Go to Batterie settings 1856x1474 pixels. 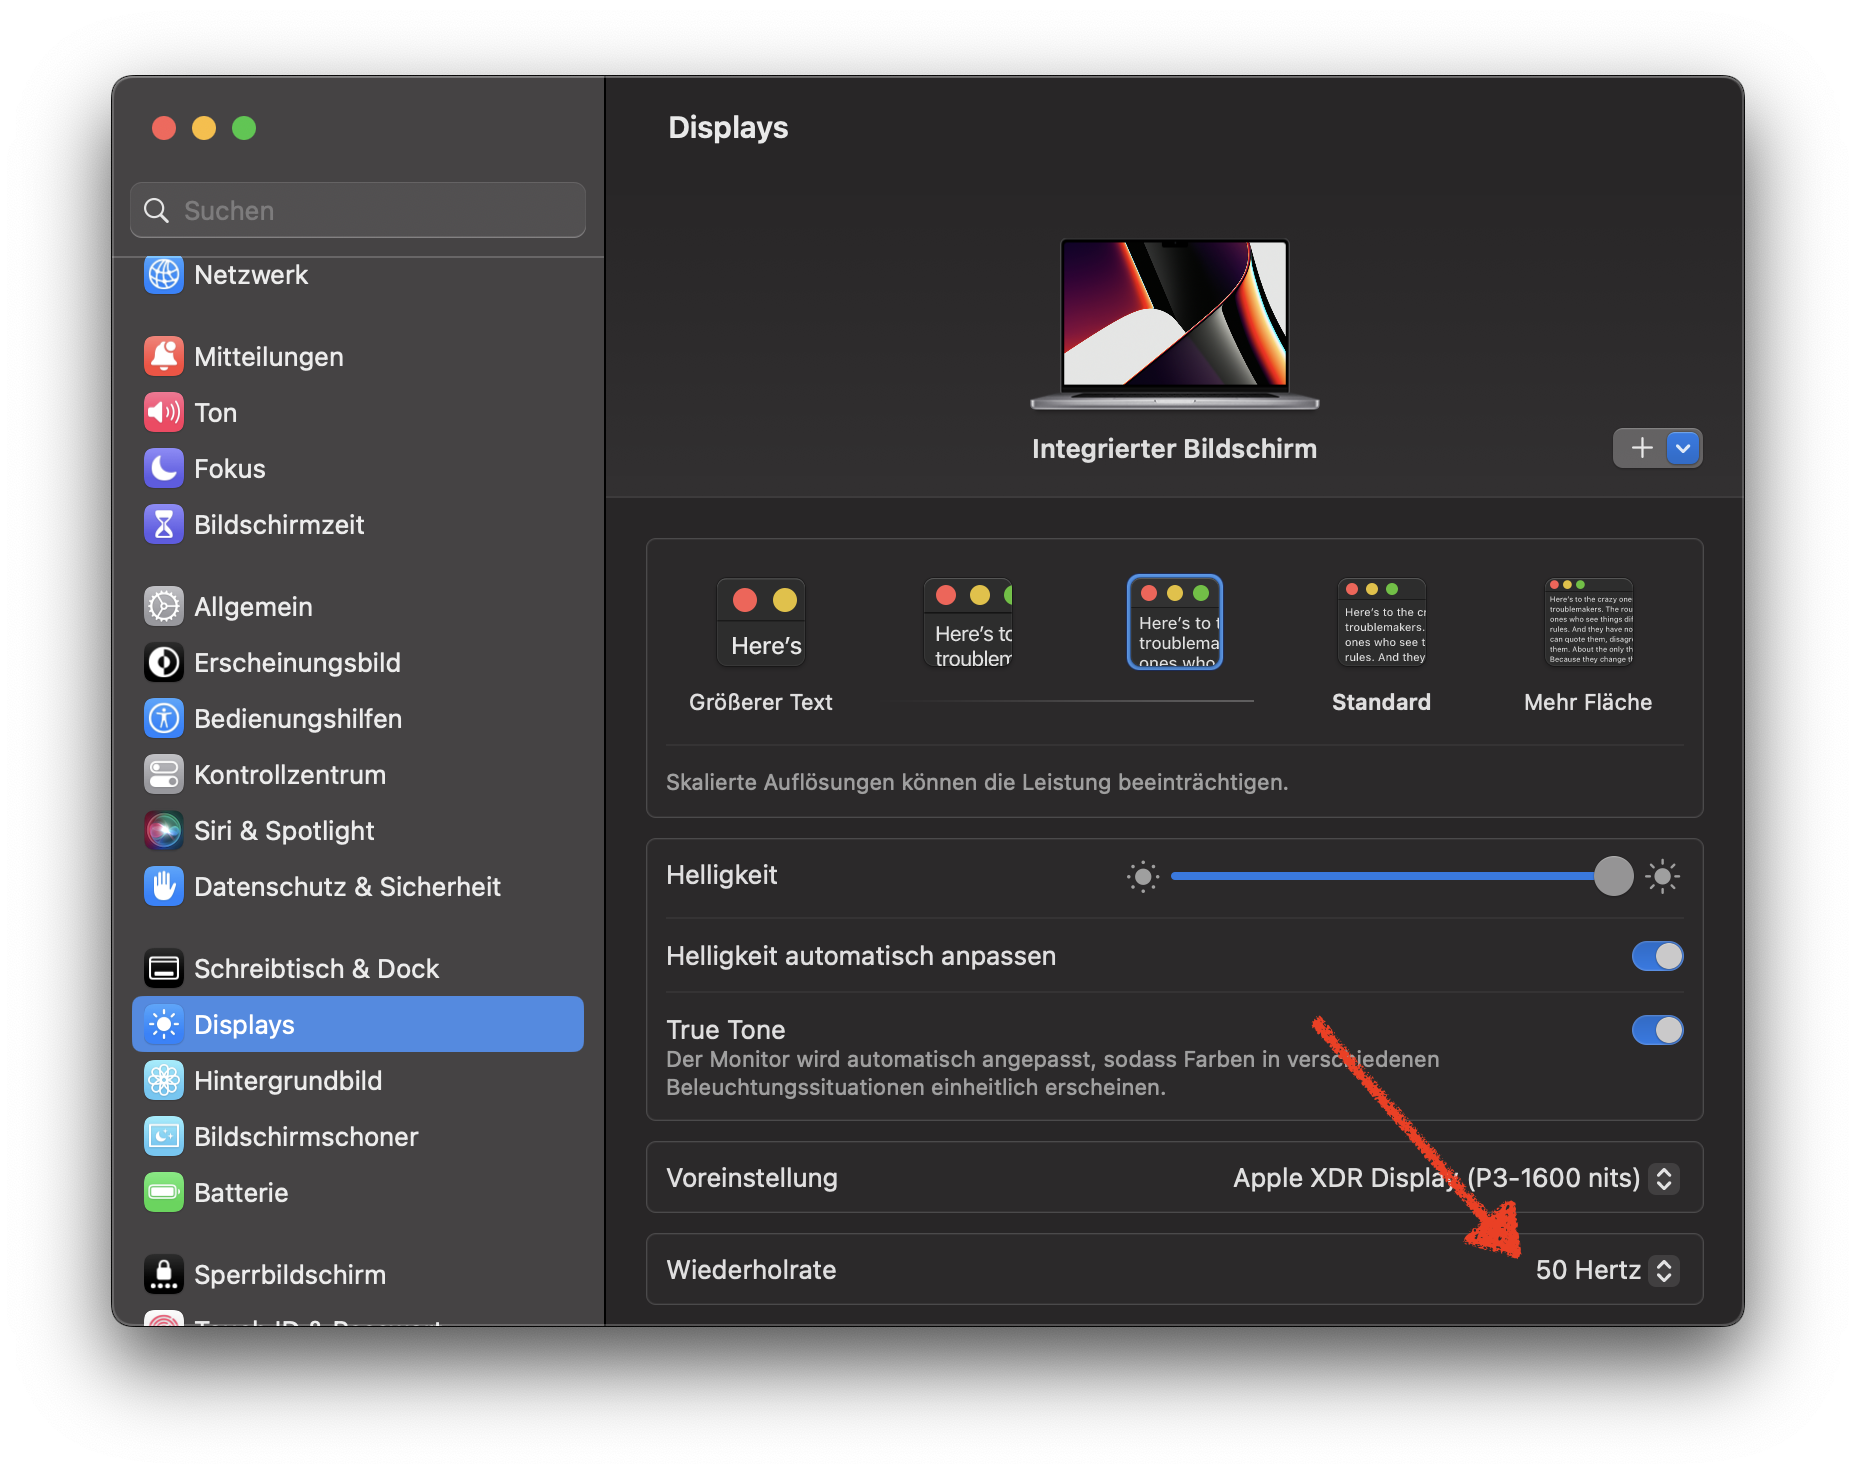click(x=358, y=1192)
